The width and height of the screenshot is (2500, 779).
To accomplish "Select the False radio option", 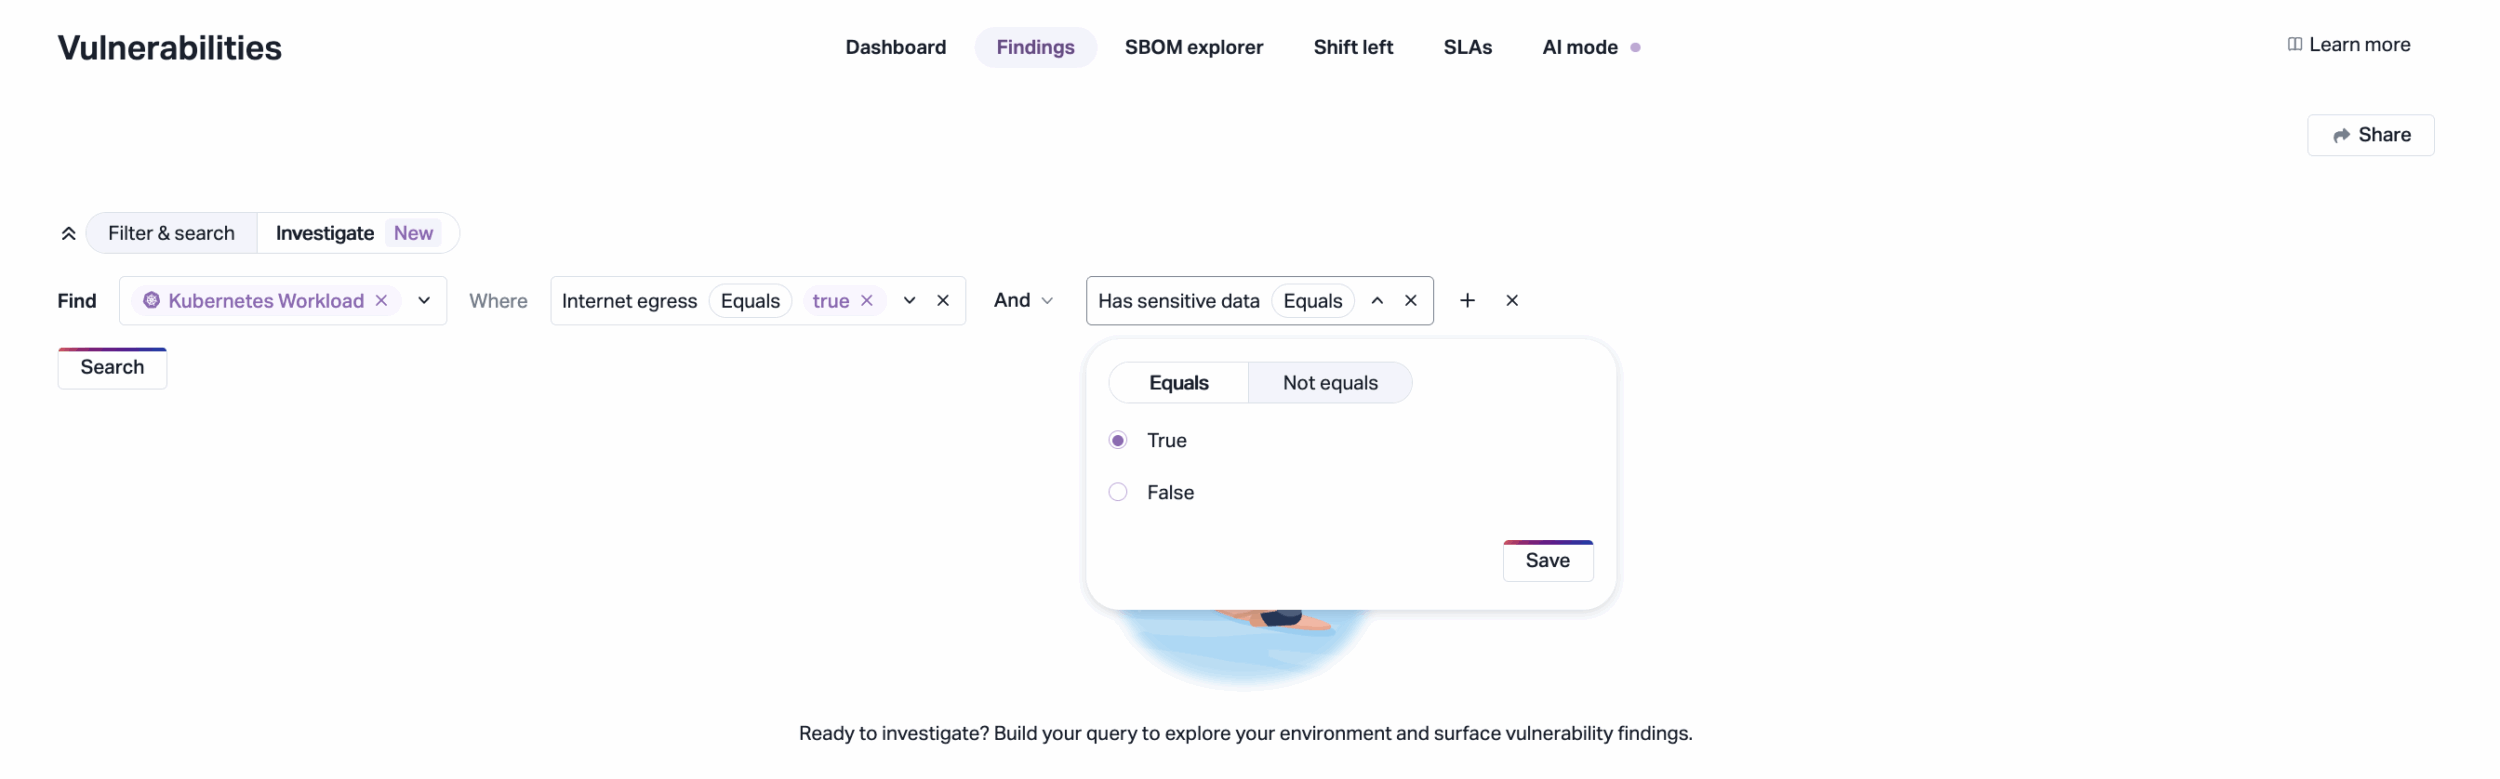I will point(1118,493).
